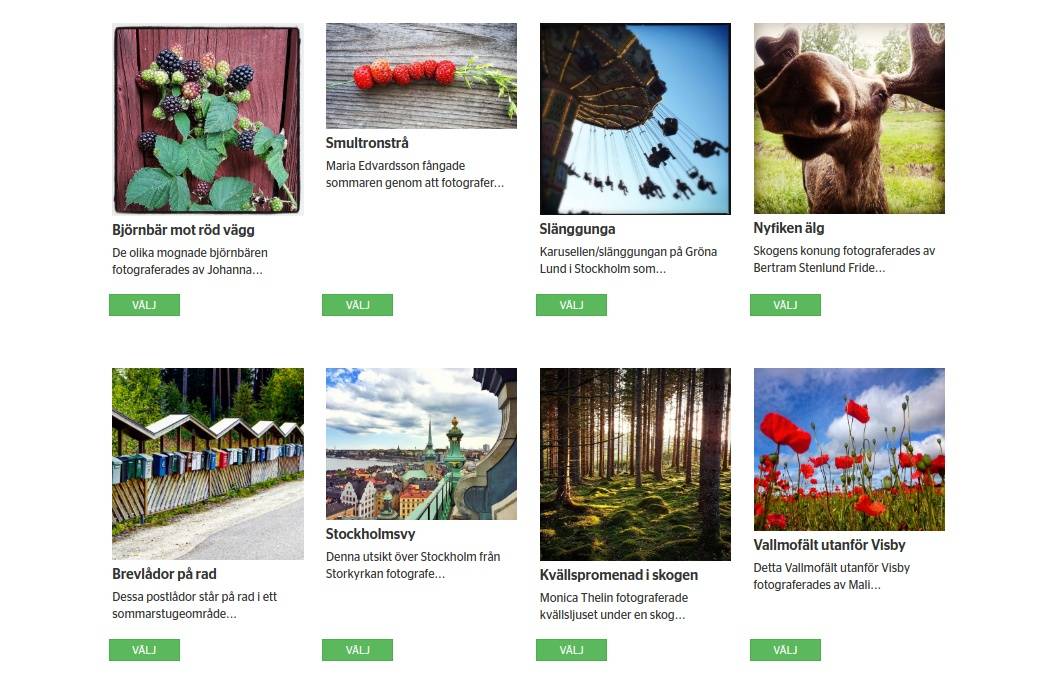Click VÄLJ under Stockholmsvy
This screenshot has width=1044, height=681.
pyautogui.click(x=358, y=650)
